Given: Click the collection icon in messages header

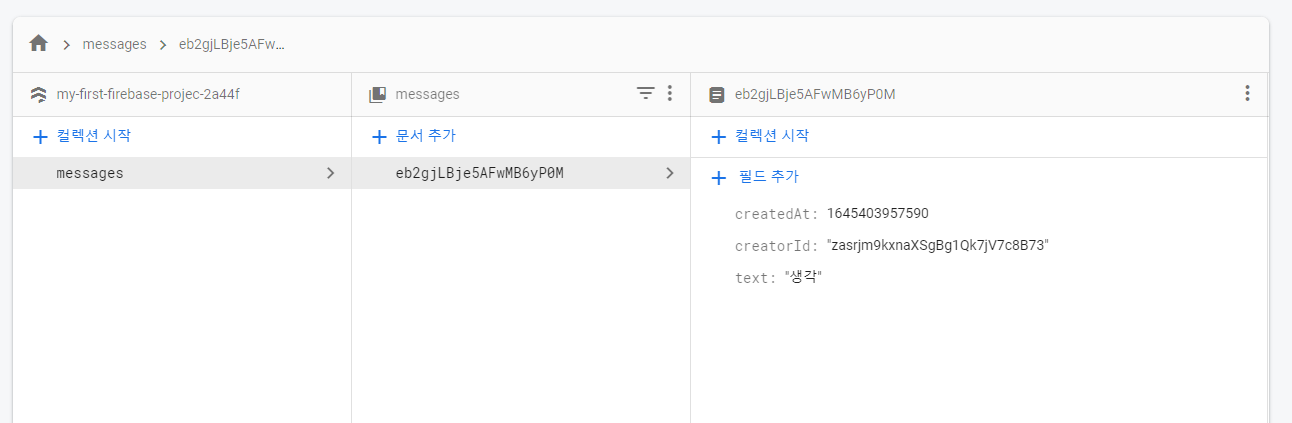Looking at the screenshot, I should 377,95.
